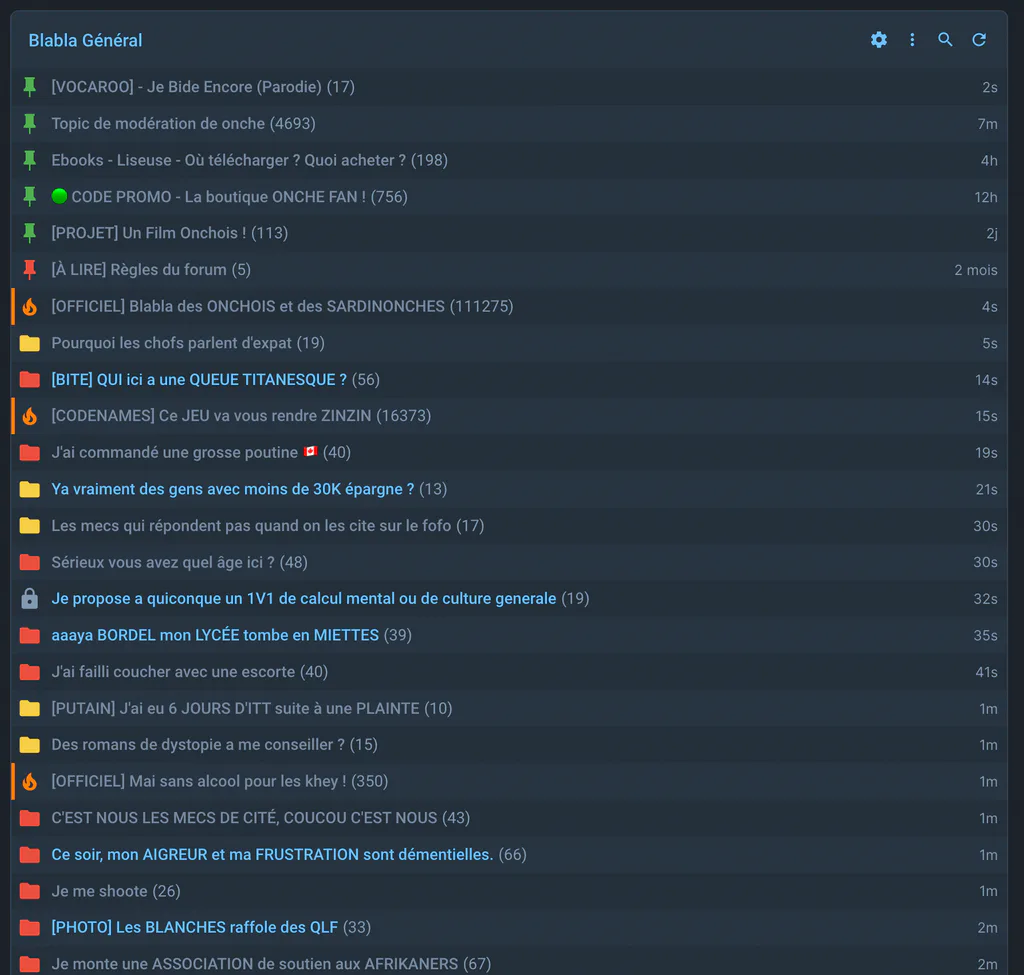Click the search magnifier icon
Viewport: 1024px width, 975px height.
click(945, 40)
